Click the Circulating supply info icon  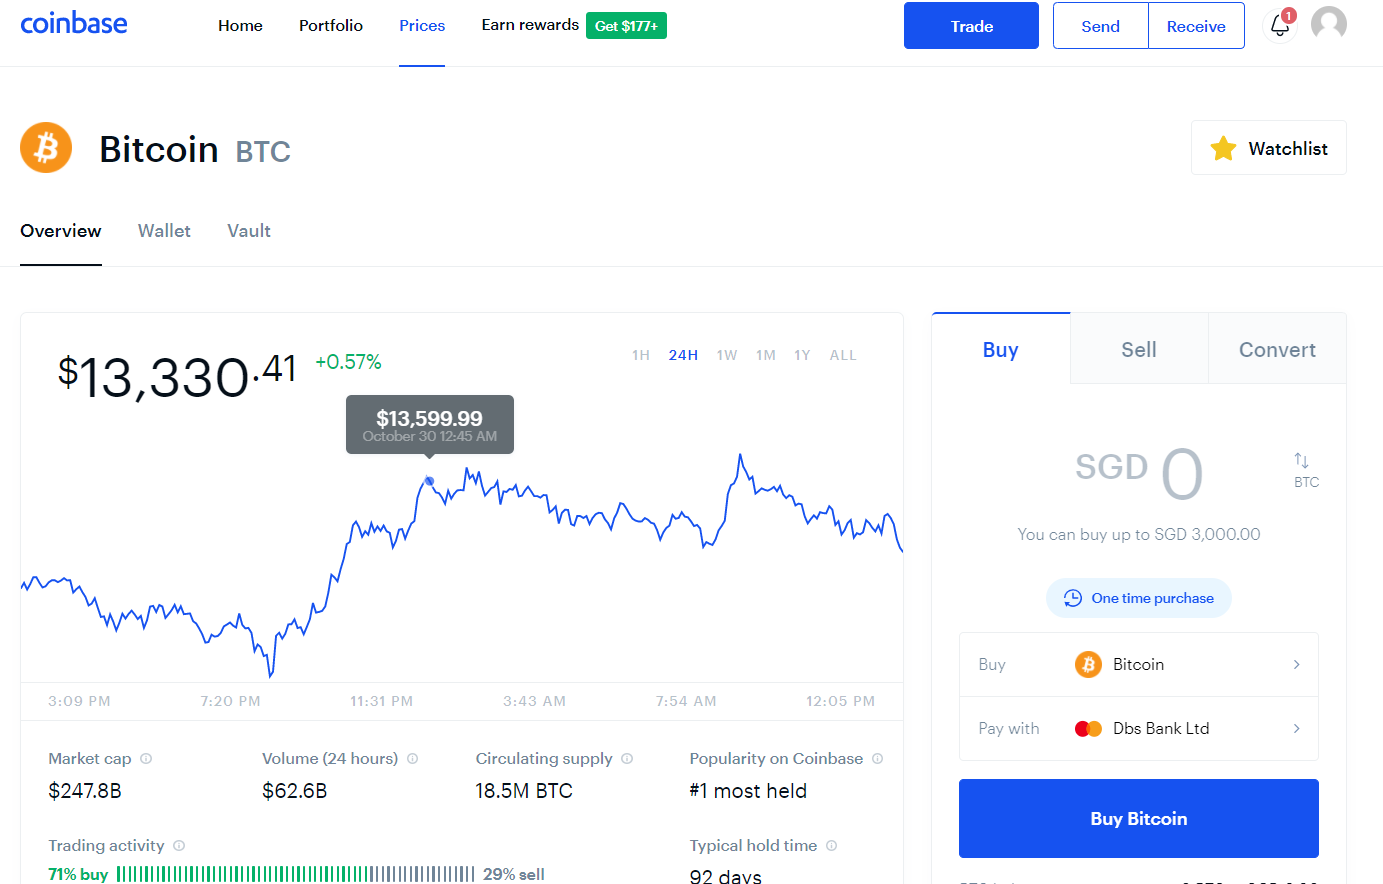click(x=627, y=759)
